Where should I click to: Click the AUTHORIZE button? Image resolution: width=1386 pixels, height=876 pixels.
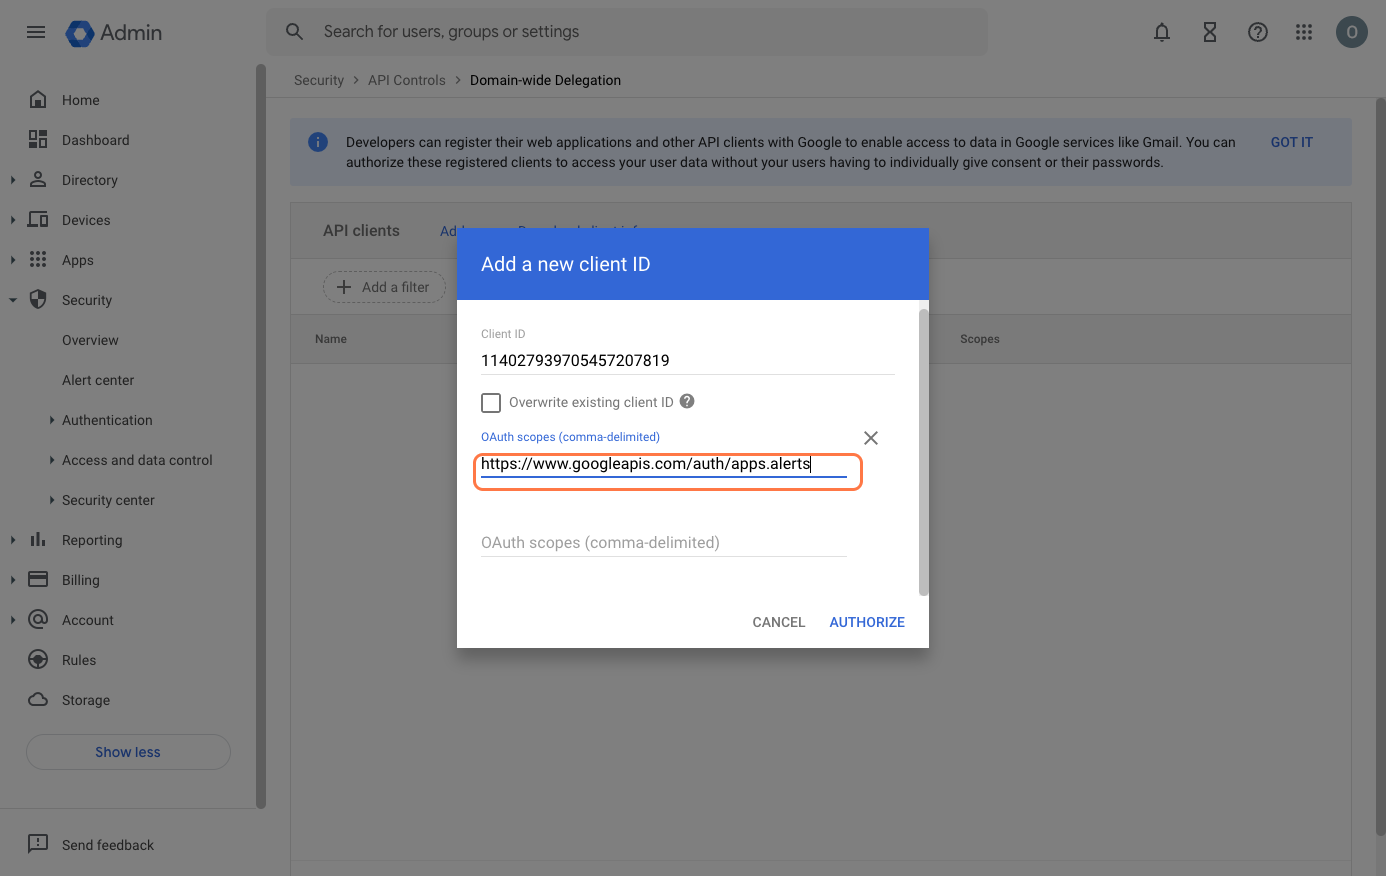(866, 622)
